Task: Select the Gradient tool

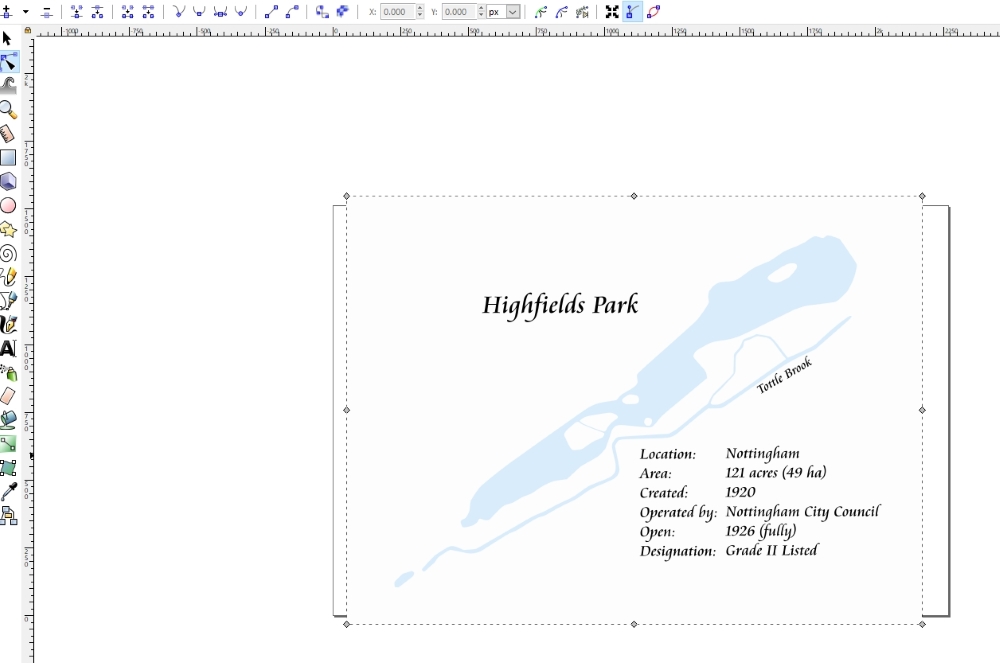Action: pyautogui.click(x=8, y=444)
